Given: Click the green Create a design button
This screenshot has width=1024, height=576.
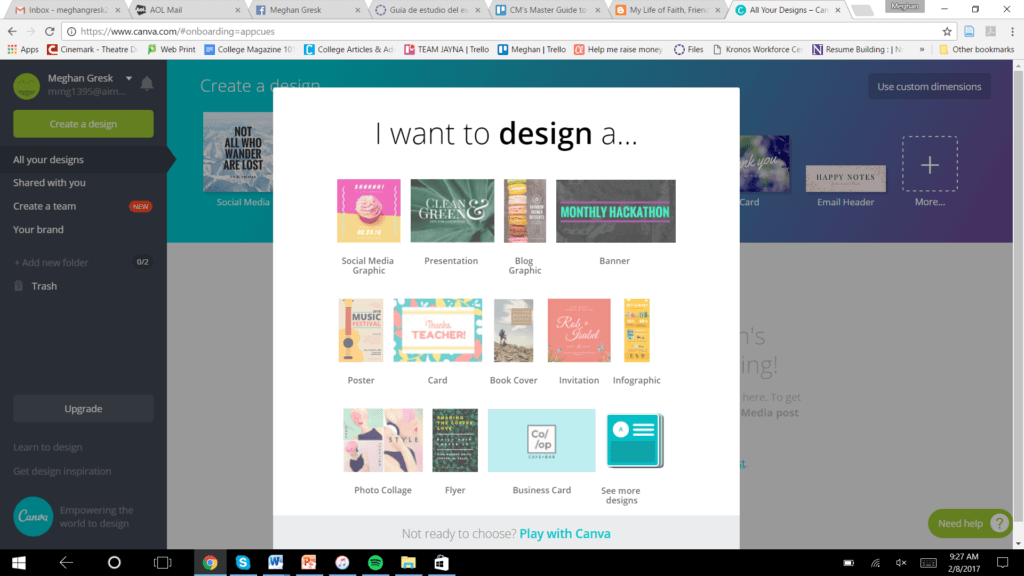Looking at the screenshot, I should pos(84,124).
